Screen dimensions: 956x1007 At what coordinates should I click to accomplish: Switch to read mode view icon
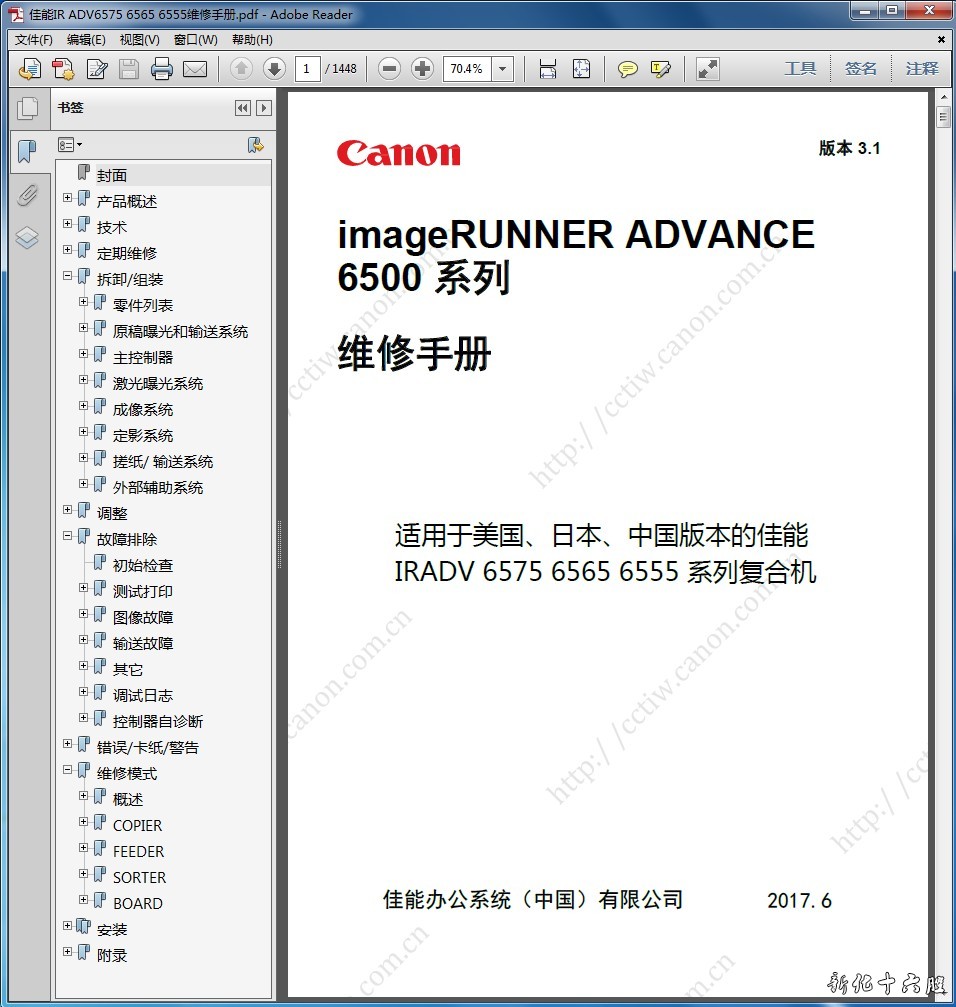coord(708,69)
